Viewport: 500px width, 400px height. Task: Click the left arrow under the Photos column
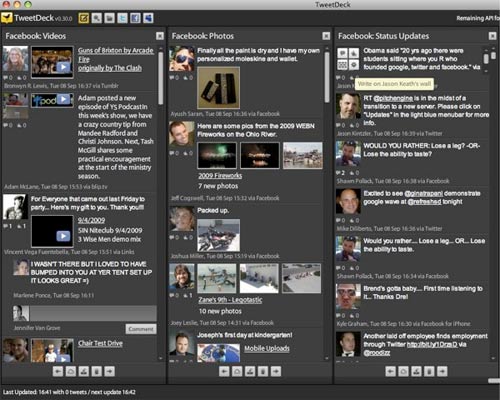pos(224,371)
